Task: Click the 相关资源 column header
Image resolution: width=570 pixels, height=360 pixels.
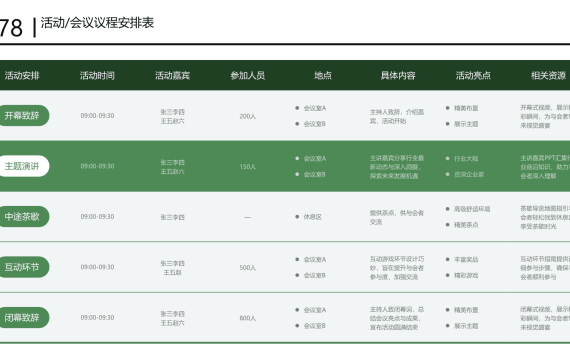Action: click(x=549, y=76)
